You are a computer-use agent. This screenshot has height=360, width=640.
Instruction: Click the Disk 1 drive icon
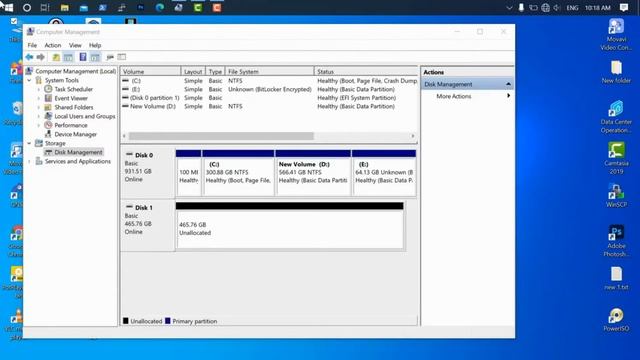129,207
